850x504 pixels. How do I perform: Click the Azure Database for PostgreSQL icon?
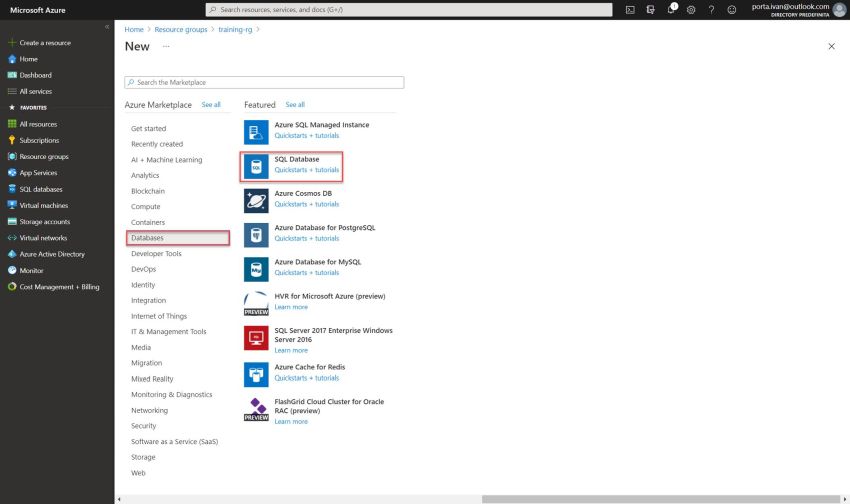coord(256,235)
